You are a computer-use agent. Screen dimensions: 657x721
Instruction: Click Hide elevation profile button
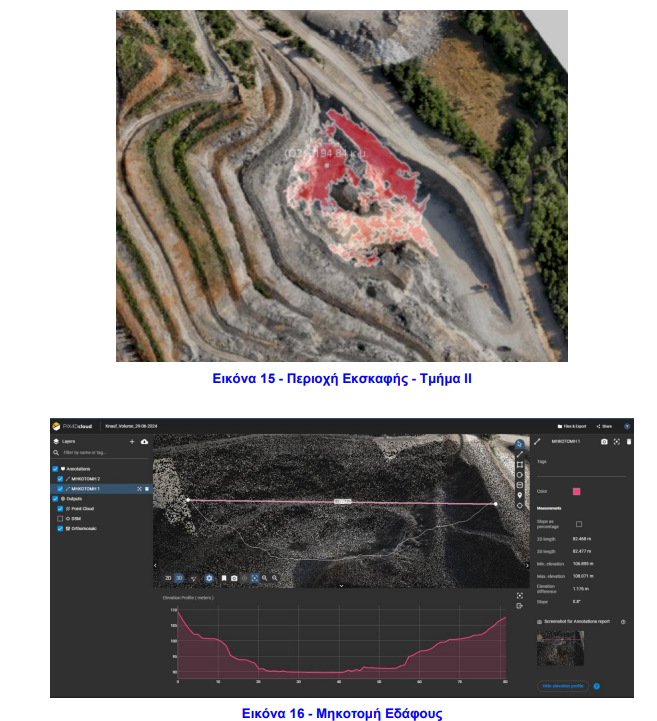[563, 686]
